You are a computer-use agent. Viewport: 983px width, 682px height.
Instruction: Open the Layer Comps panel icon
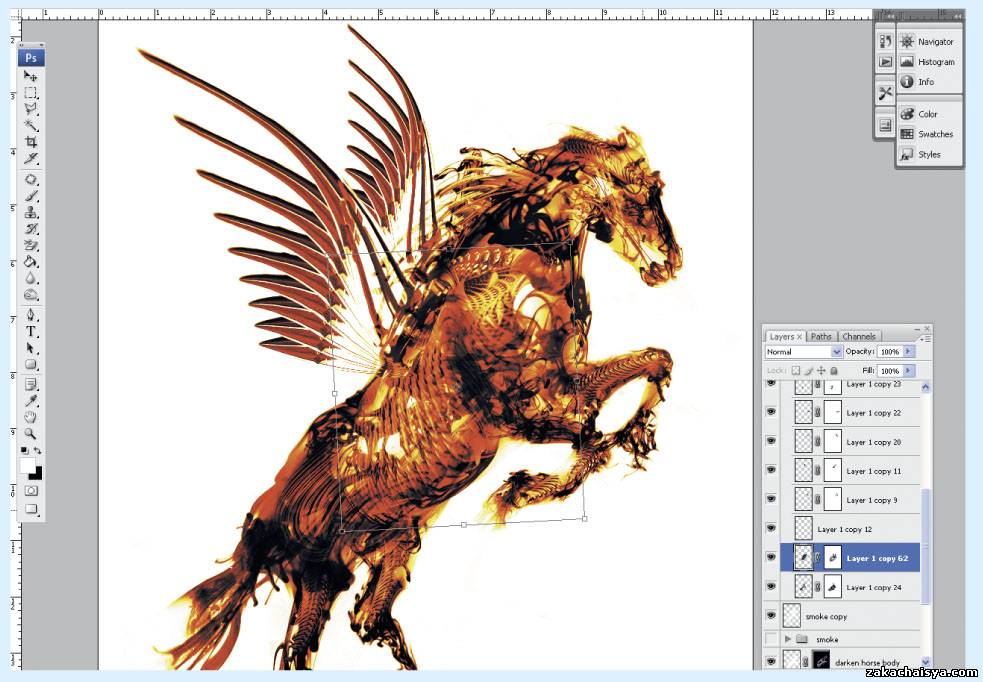[x=885, y=125]
